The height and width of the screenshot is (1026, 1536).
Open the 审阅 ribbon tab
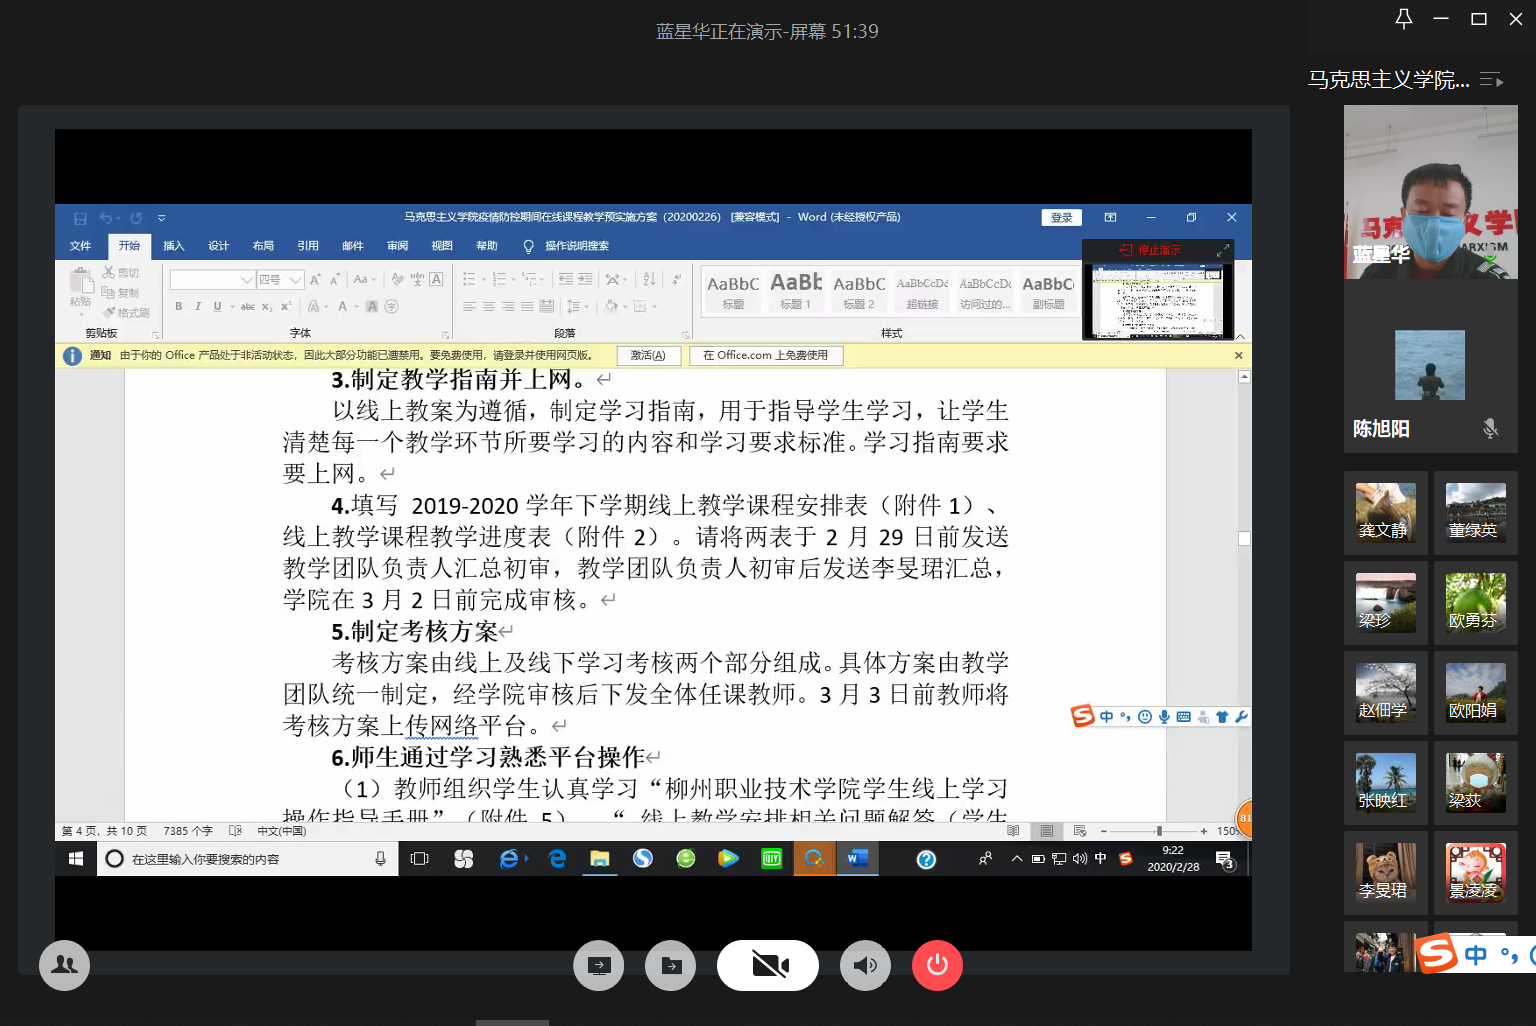tap(397, 246)
